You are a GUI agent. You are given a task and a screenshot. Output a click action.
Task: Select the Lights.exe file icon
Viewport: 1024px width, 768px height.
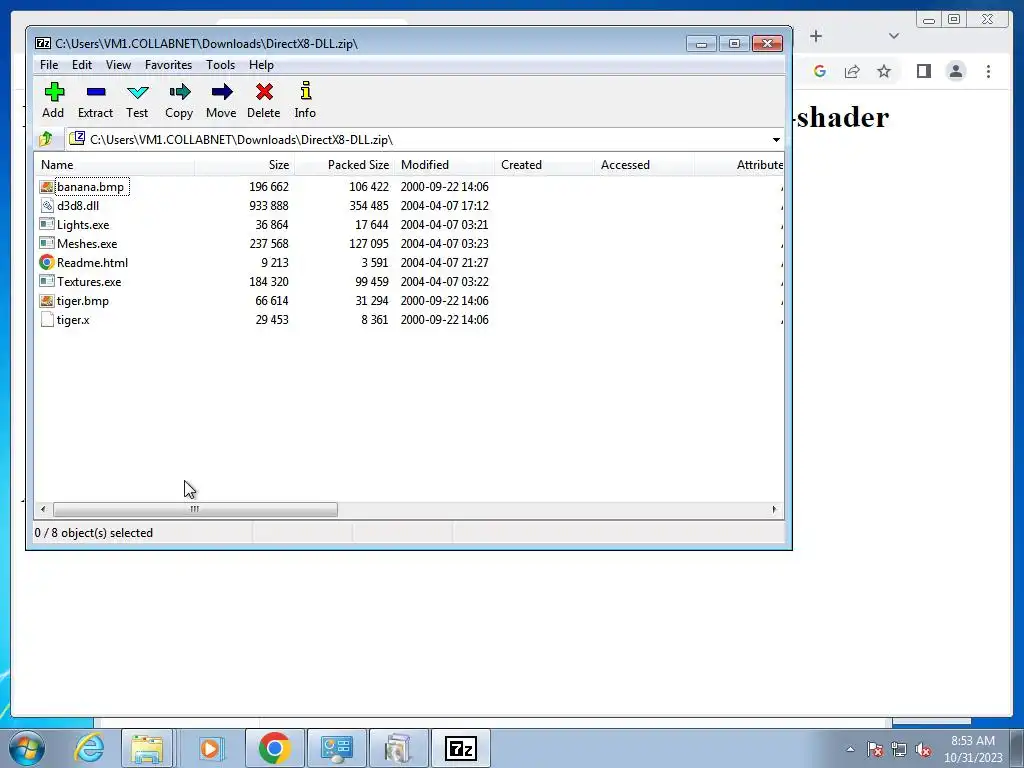click(46, 225)
